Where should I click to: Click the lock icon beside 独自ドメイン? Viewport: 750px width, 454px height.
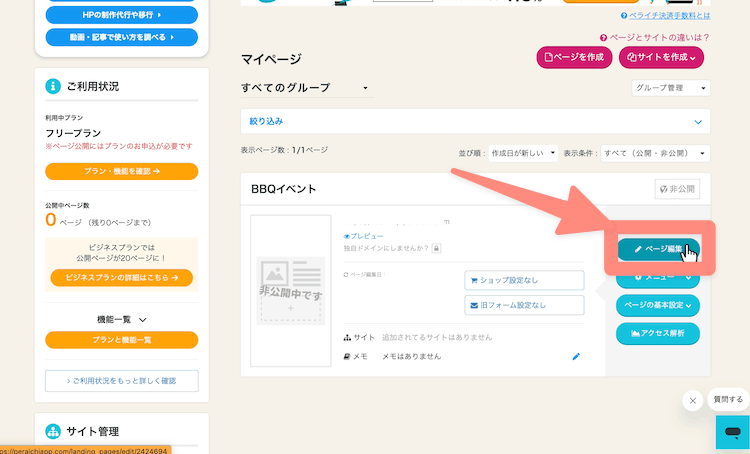(436, 248)
